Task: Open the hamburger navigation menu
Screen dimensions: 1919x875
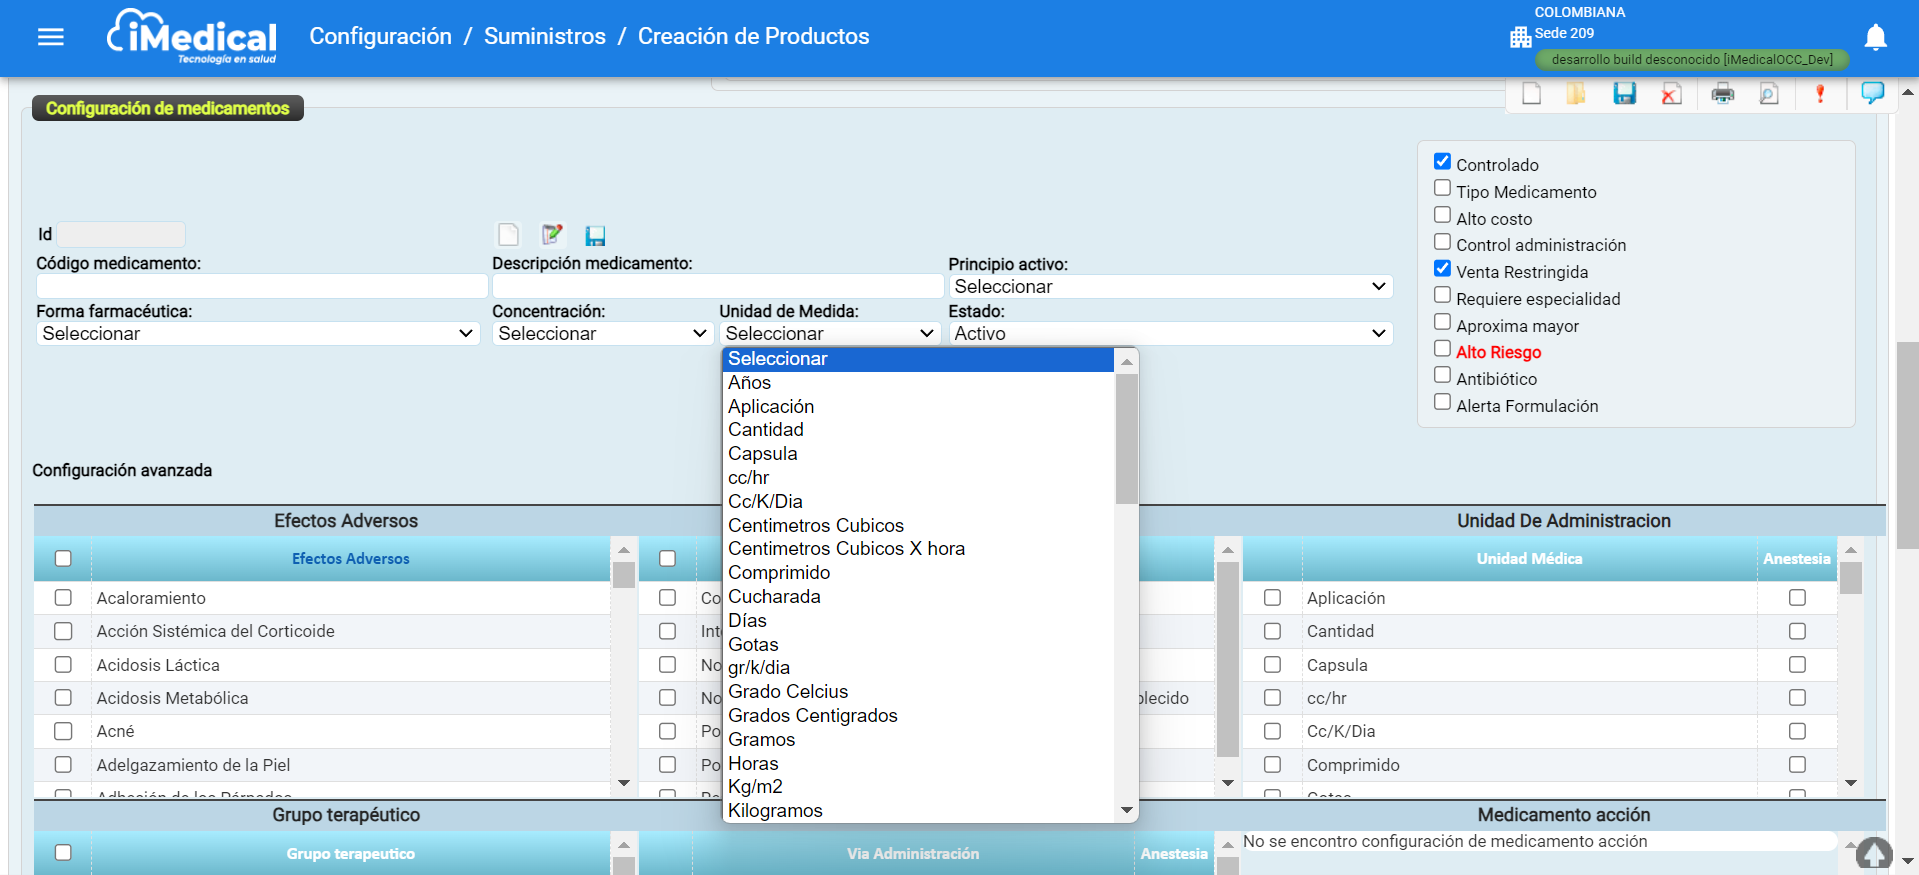Action: [50, 37]
